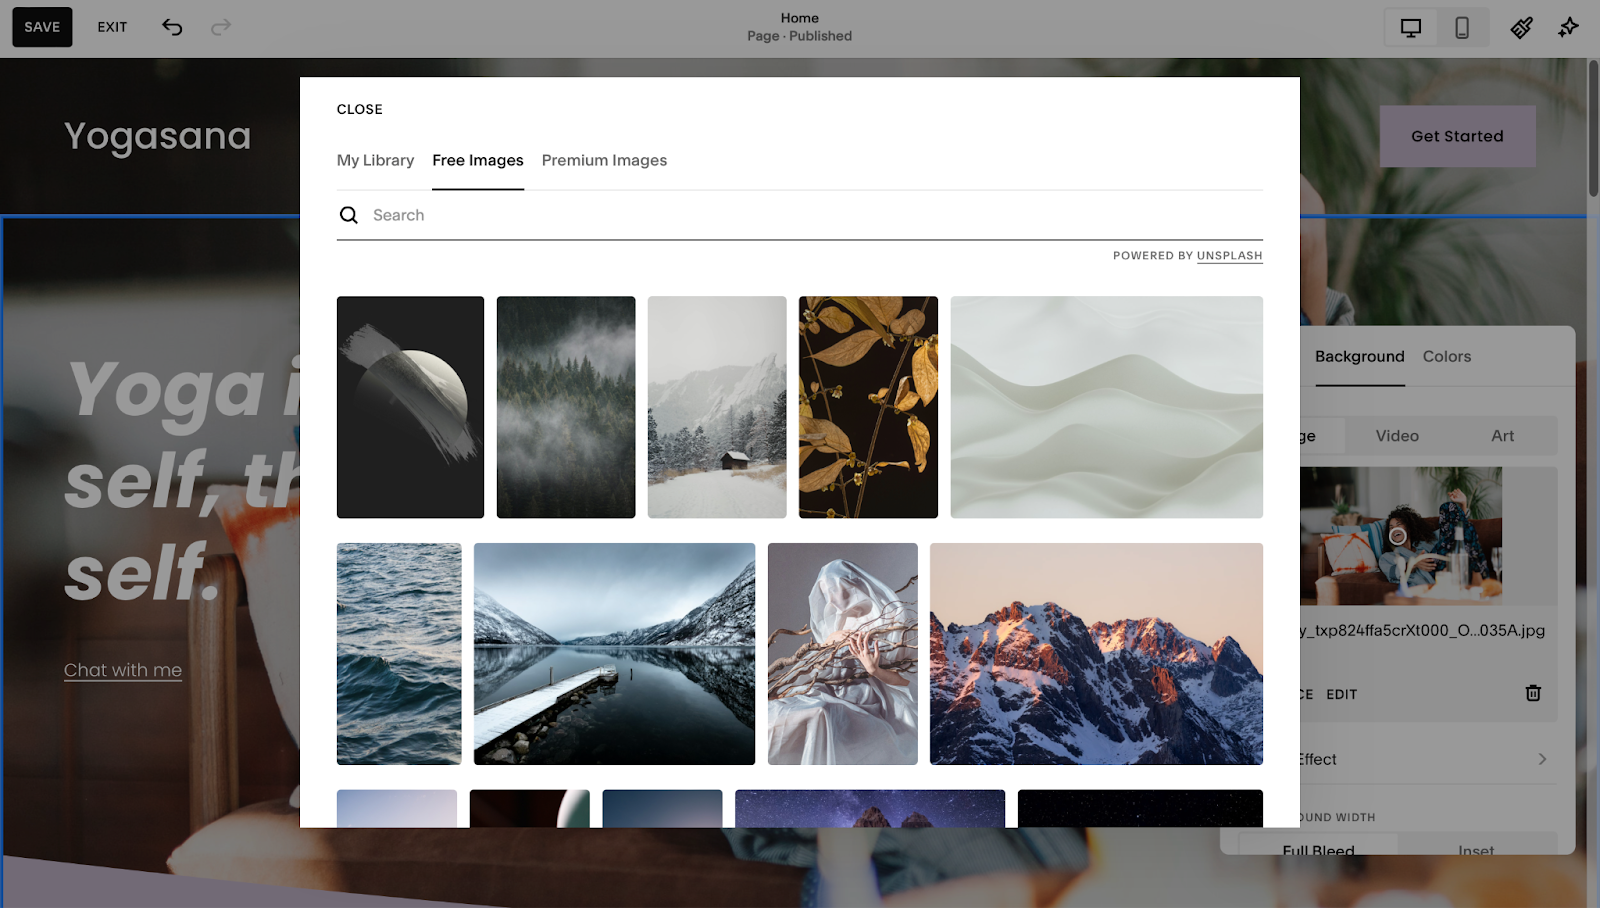This screenshot has height=908, width=1600.
Task: Switch to Premium Images tab
Action: (x=604, y=160)
